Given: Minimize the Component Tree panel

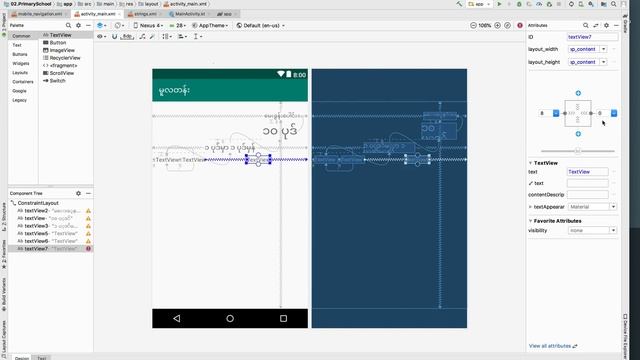Looking at the screenshot, I should (x=88, y=193).
